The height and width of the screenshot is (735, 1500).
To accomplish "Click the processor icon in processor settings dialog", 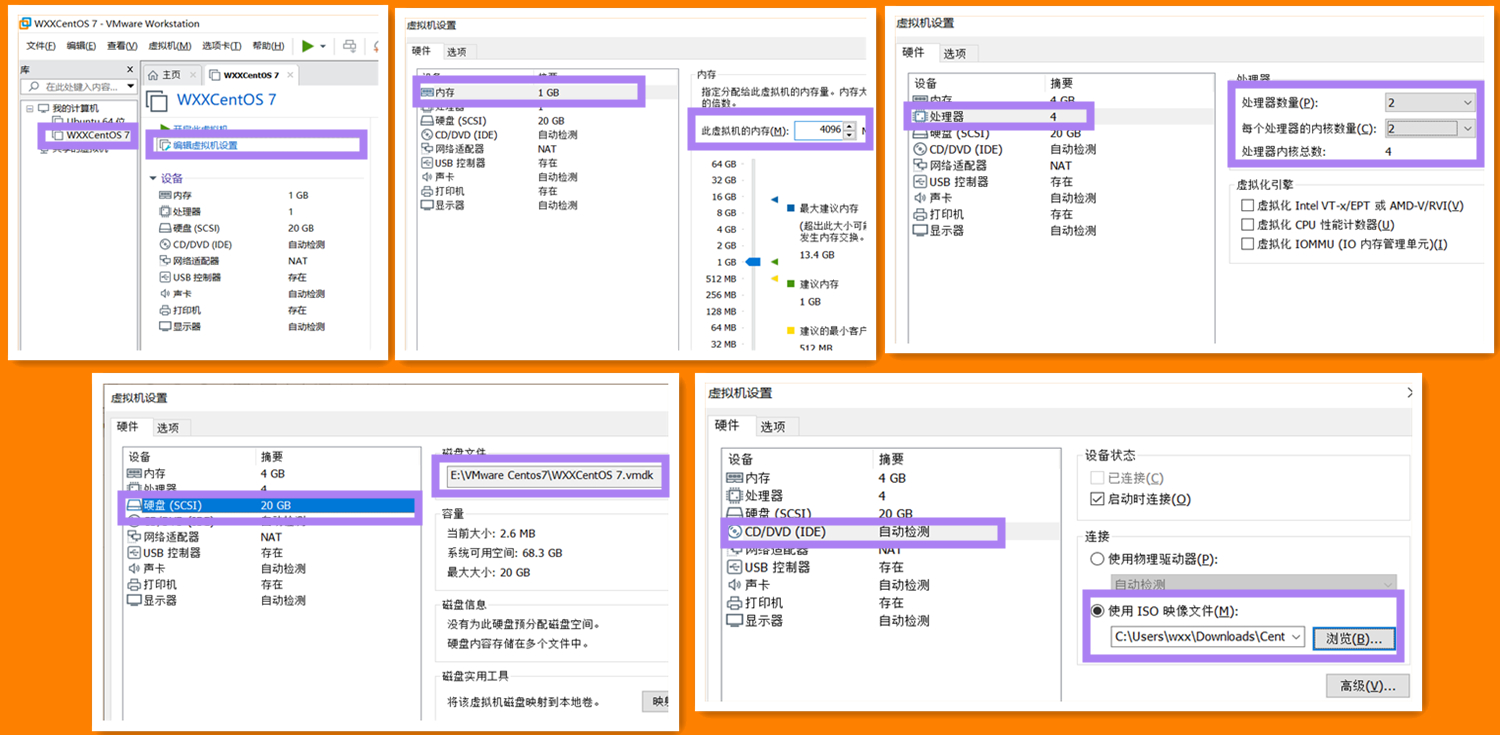I will [x=921, y=117].
